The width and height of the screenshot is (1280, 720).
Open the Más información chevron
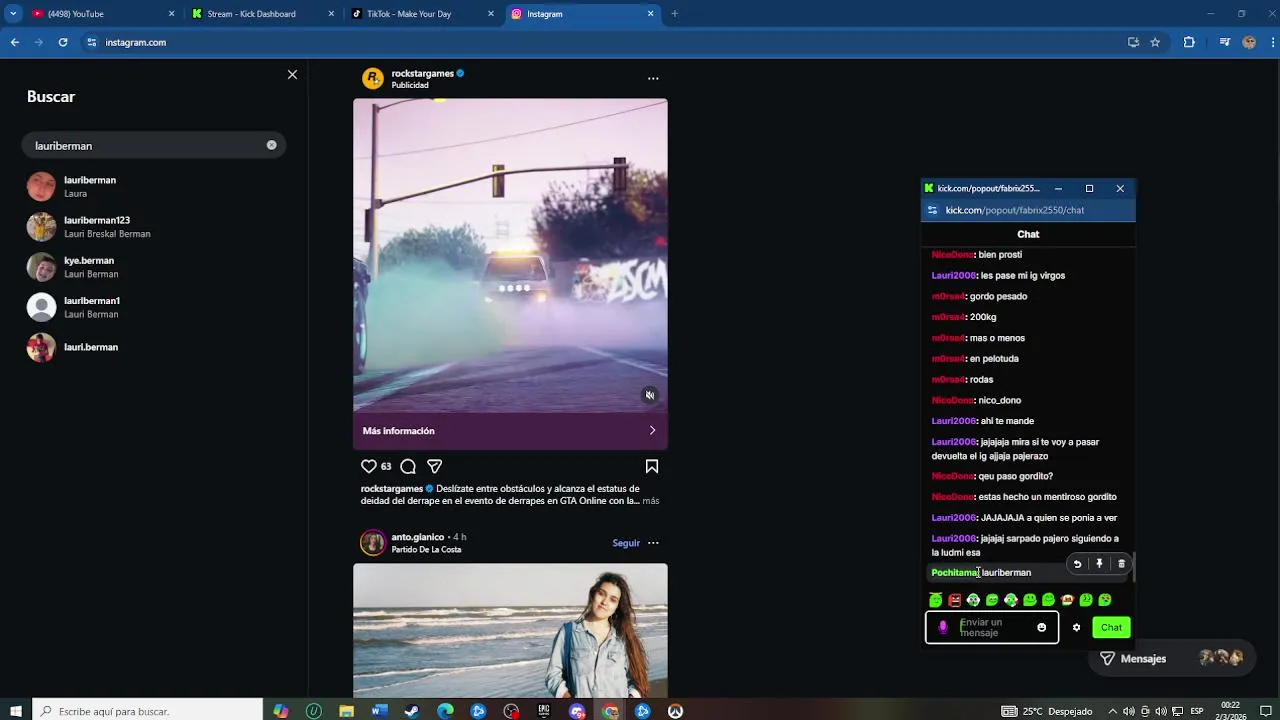pos(652,431)
